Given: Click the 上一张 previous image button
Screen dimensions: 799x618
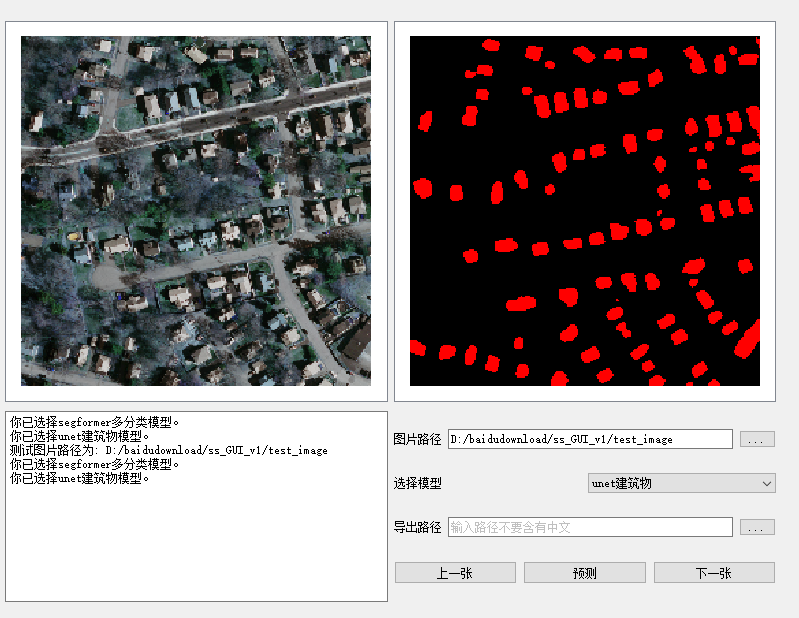Looking at the screenshot, I should tap(455, 573).
